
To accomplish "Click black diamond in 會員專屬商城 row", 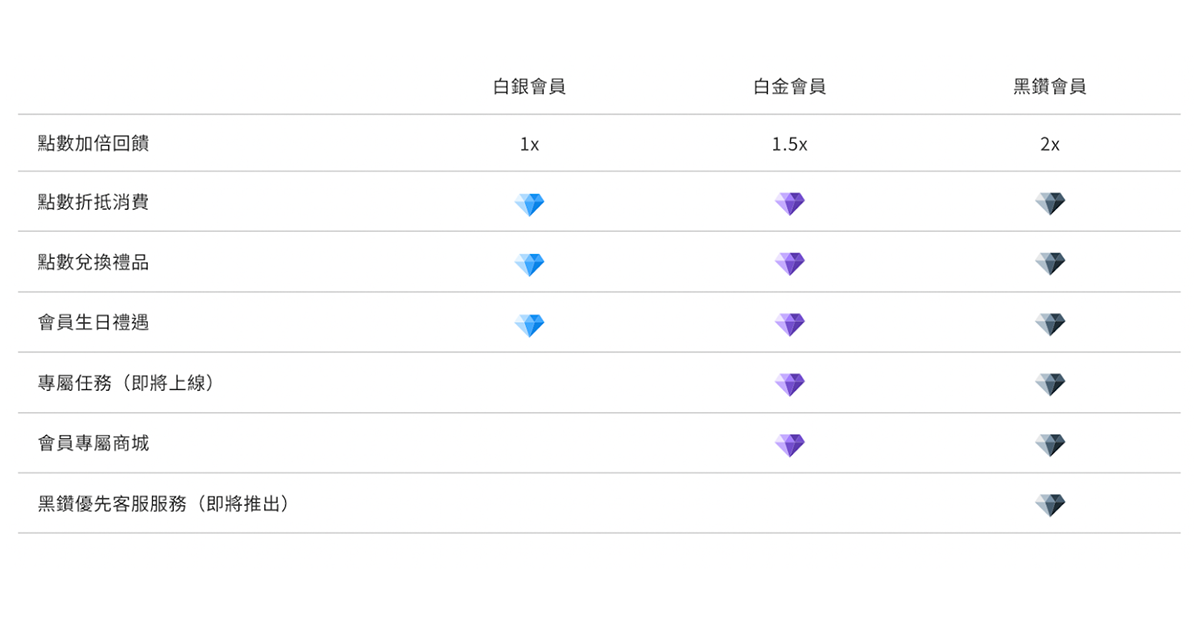I will tap(1050, 444).
